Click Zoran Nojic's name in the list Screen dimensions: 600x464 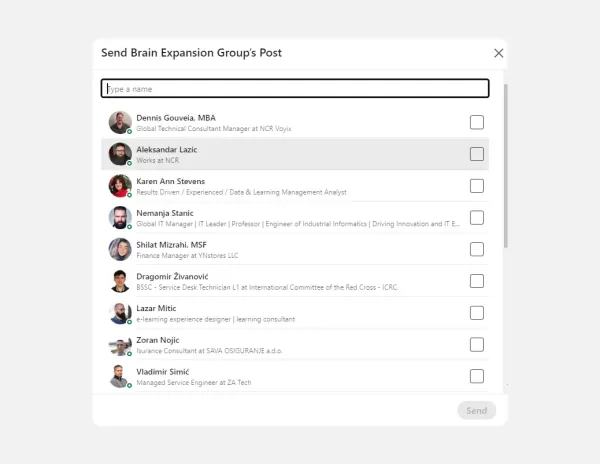(x=159, y=340)
